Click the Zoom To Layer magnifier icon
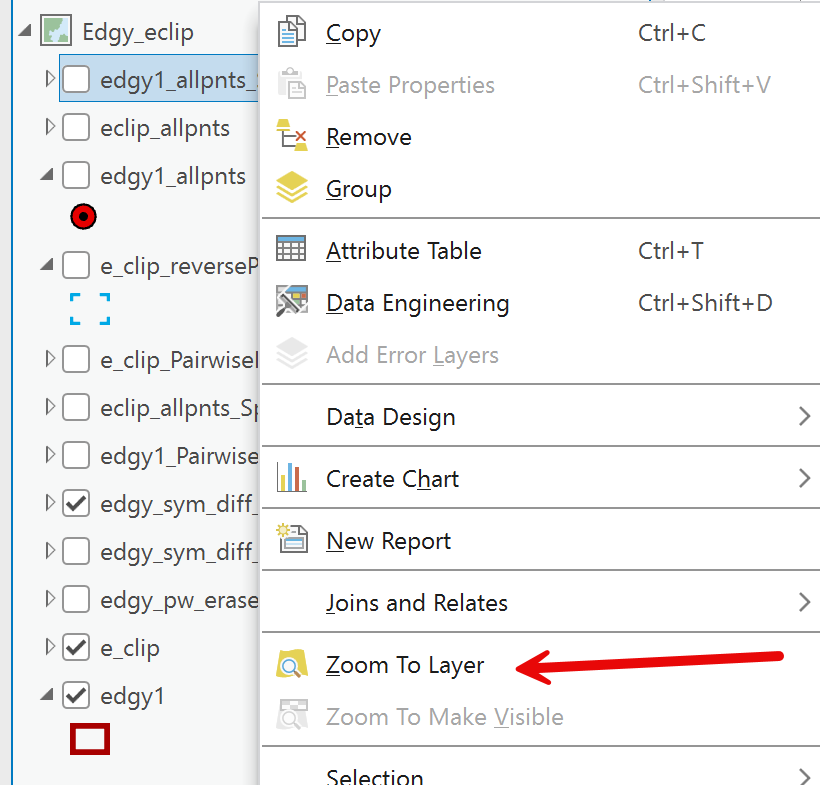820x785 pixels. [291, 664]
